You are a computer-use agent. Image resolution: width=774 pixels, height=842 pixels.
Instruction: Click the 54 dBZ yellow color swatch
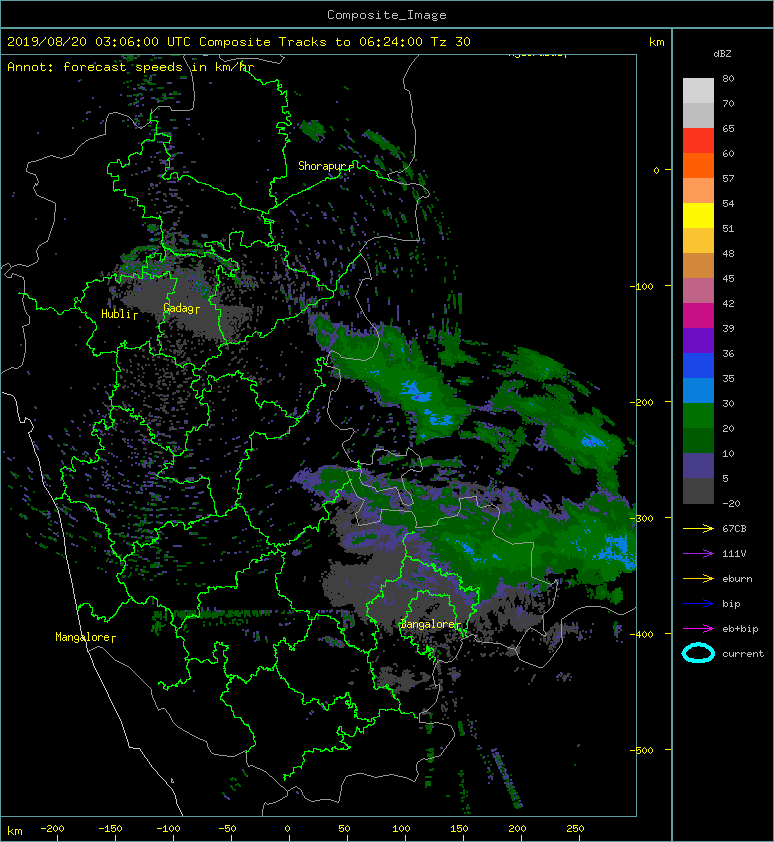(698, 216)
